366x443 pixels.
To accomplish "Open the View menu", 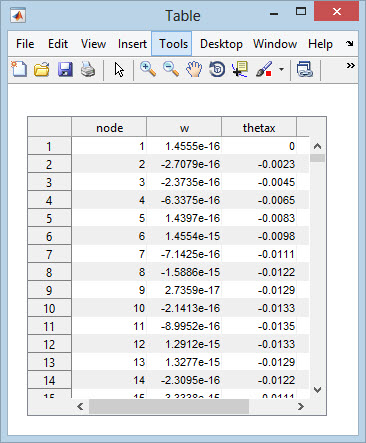I will tap(93, 44).
